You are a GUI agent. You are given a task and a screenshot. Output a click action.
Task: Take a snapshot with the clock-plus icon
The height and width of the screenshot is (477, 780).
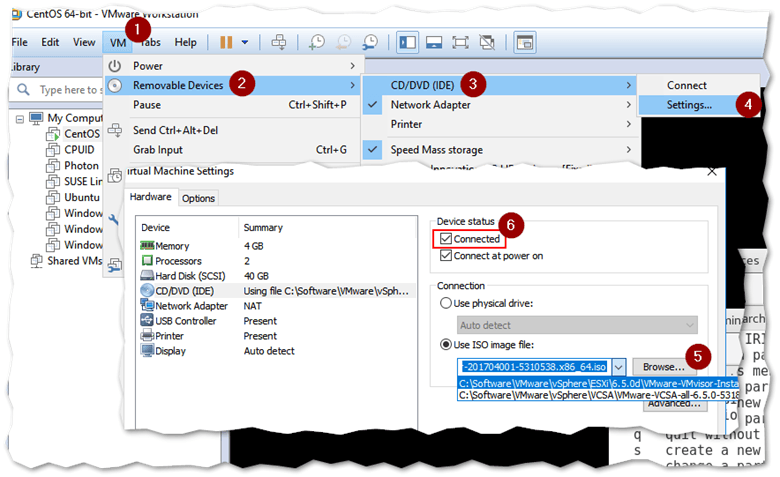click(x=316, y=42)
